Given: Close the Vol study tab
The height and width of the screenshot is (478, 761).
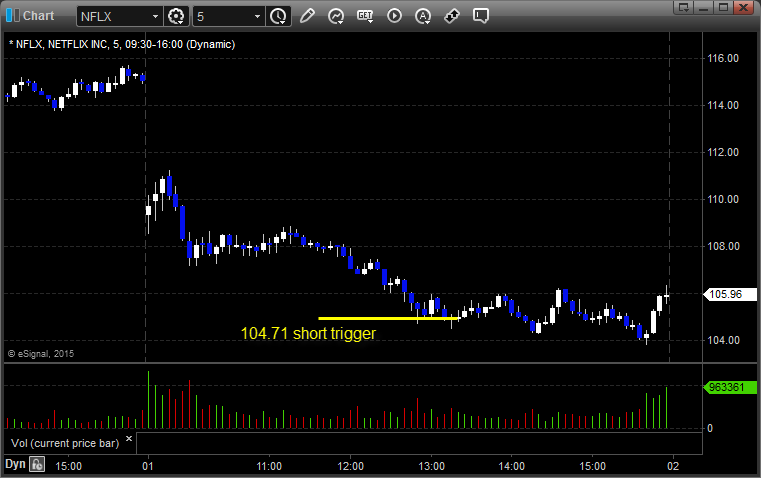Looking at the screenshot, I should coord(129,438).
